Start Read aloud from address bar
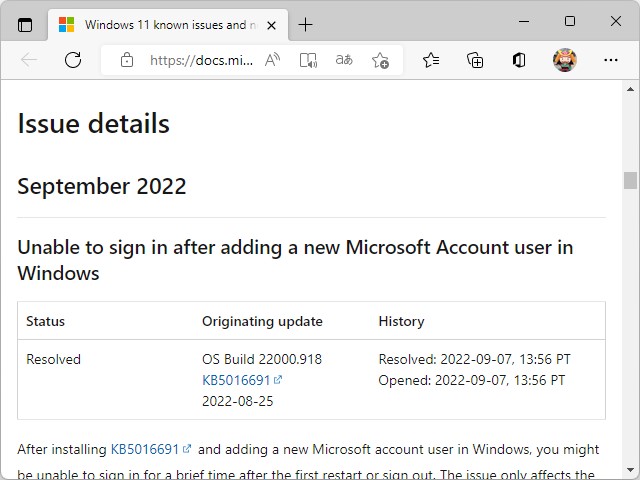640x480 pixels. (272, 60)
